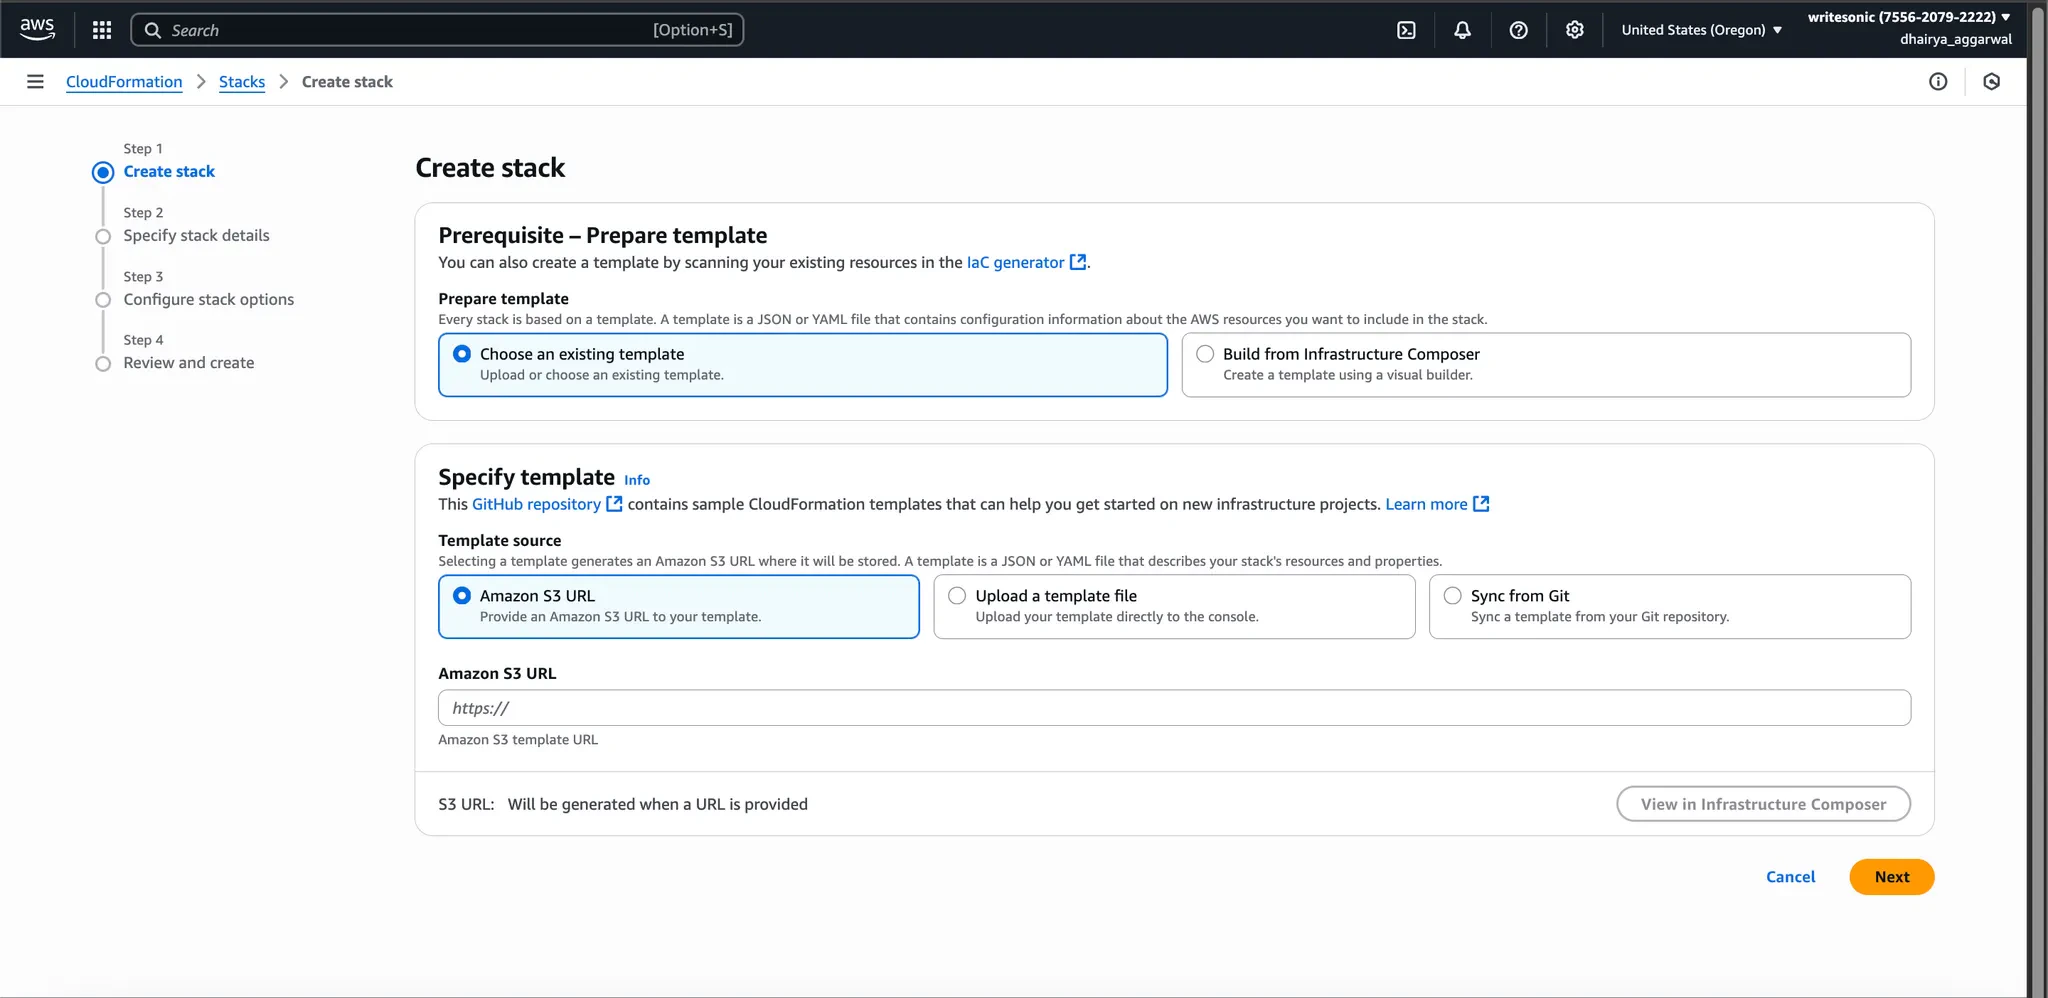Select Step 4 Review and create

point(188,363)
